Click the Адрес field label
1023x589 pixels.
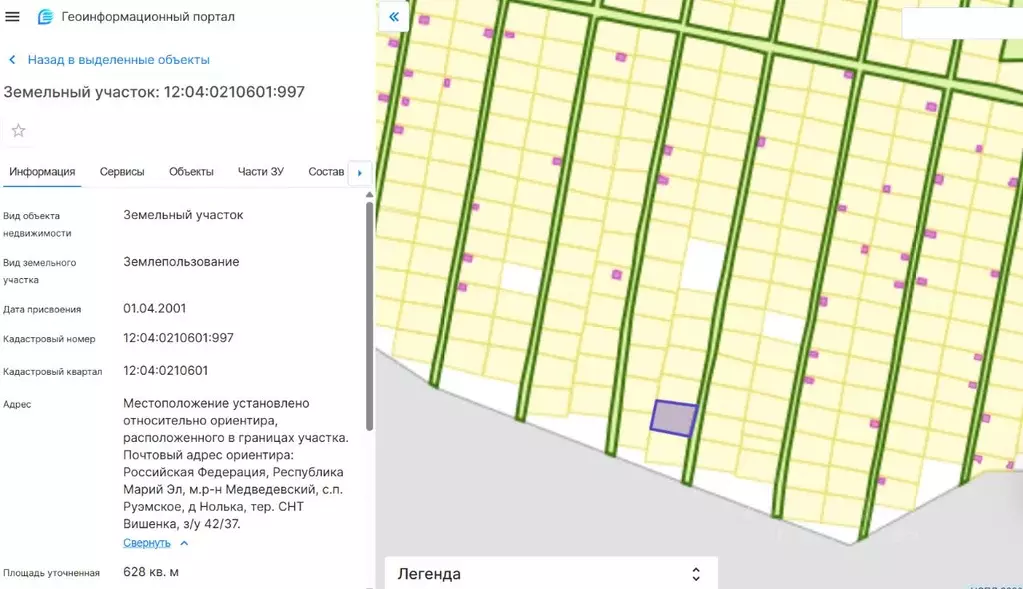[17, 404]
